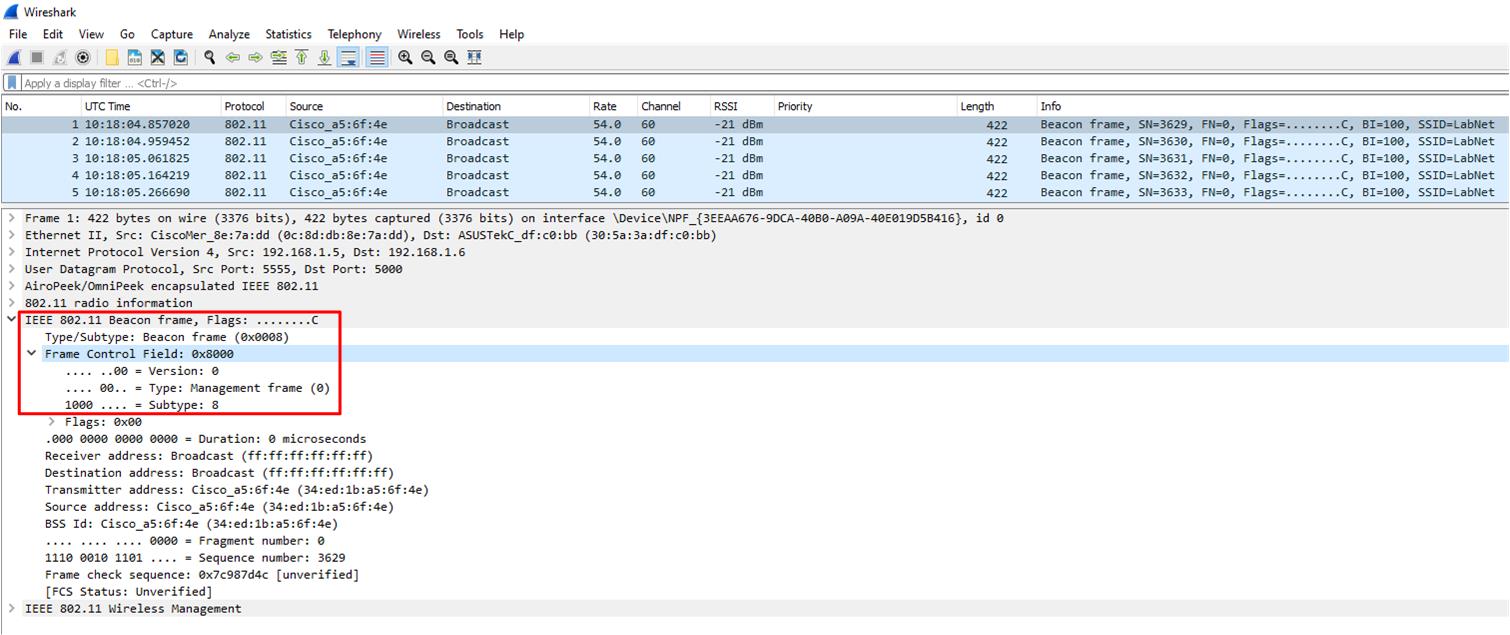
Task: Start a new capture with the shark fin icon
Action: click(13, 57)
